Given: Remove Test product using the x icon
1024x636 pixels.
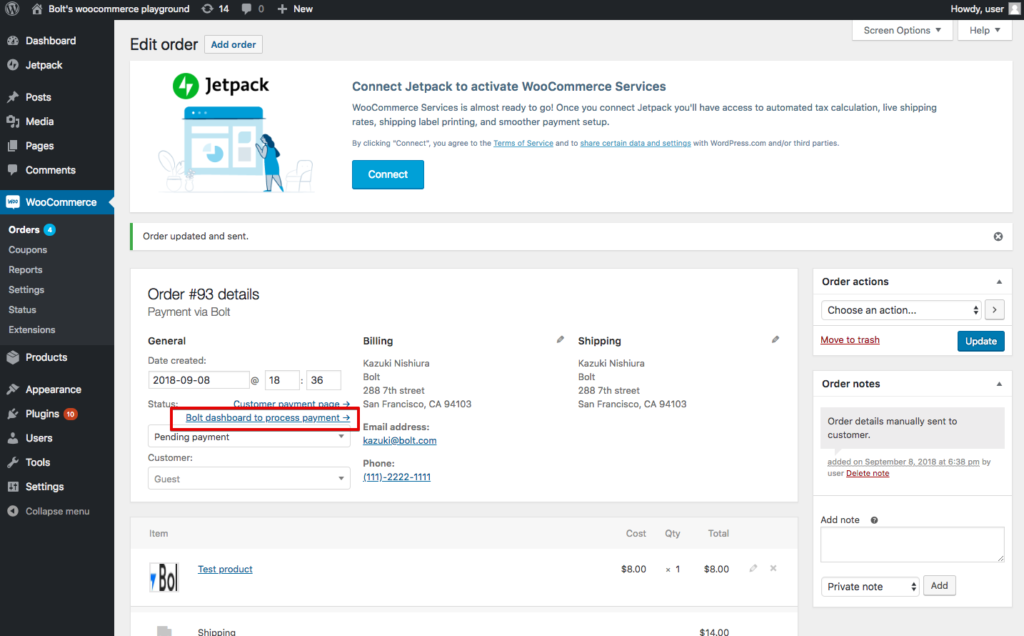Looking at the screenshot, I should 773,568.
